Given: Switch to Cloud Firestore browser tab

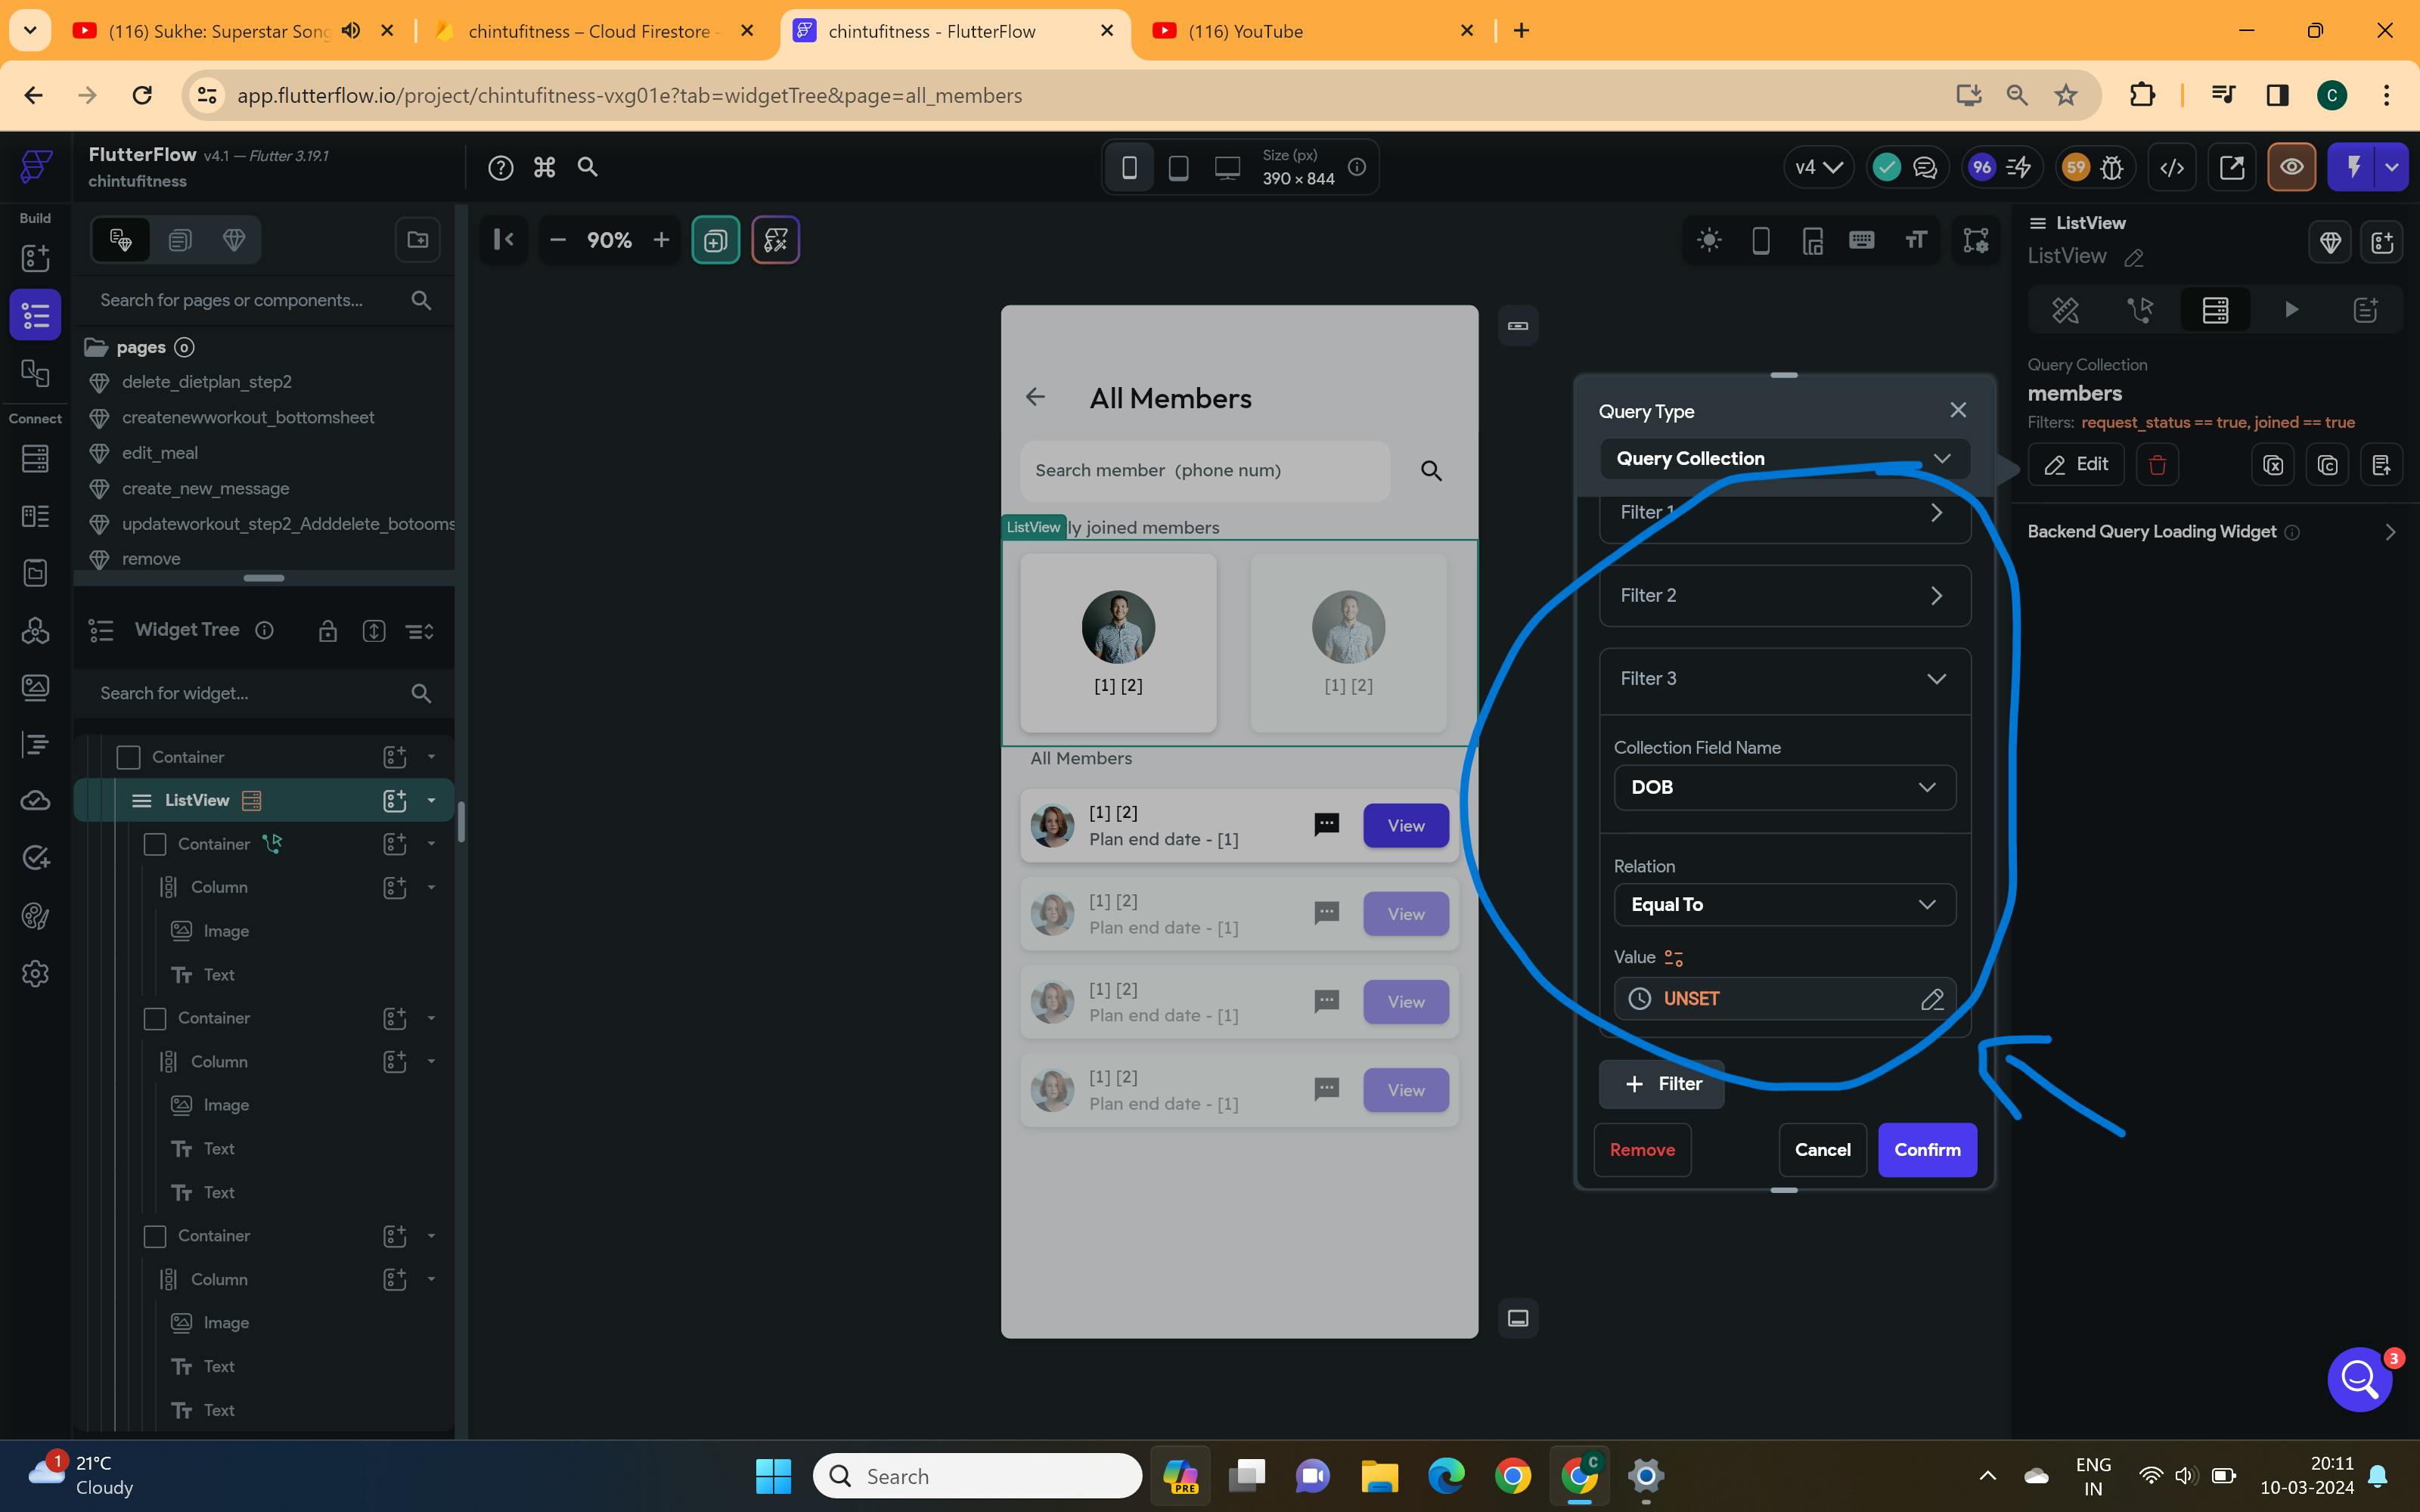Looking at the screenshot, I should (x=589, y=31).
